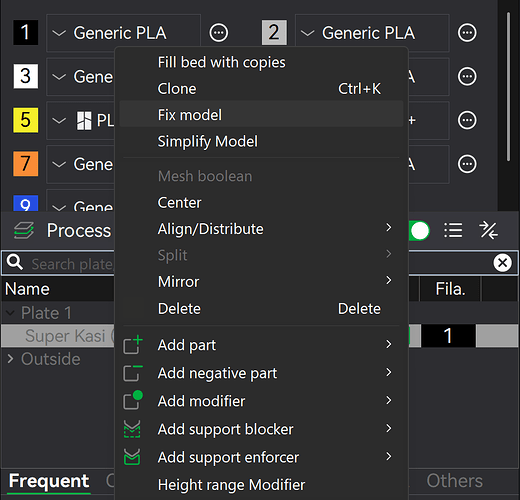Open filament 3 preset dropdown chevron
Viewport: 520px width, 500px height.
(59, 77)
